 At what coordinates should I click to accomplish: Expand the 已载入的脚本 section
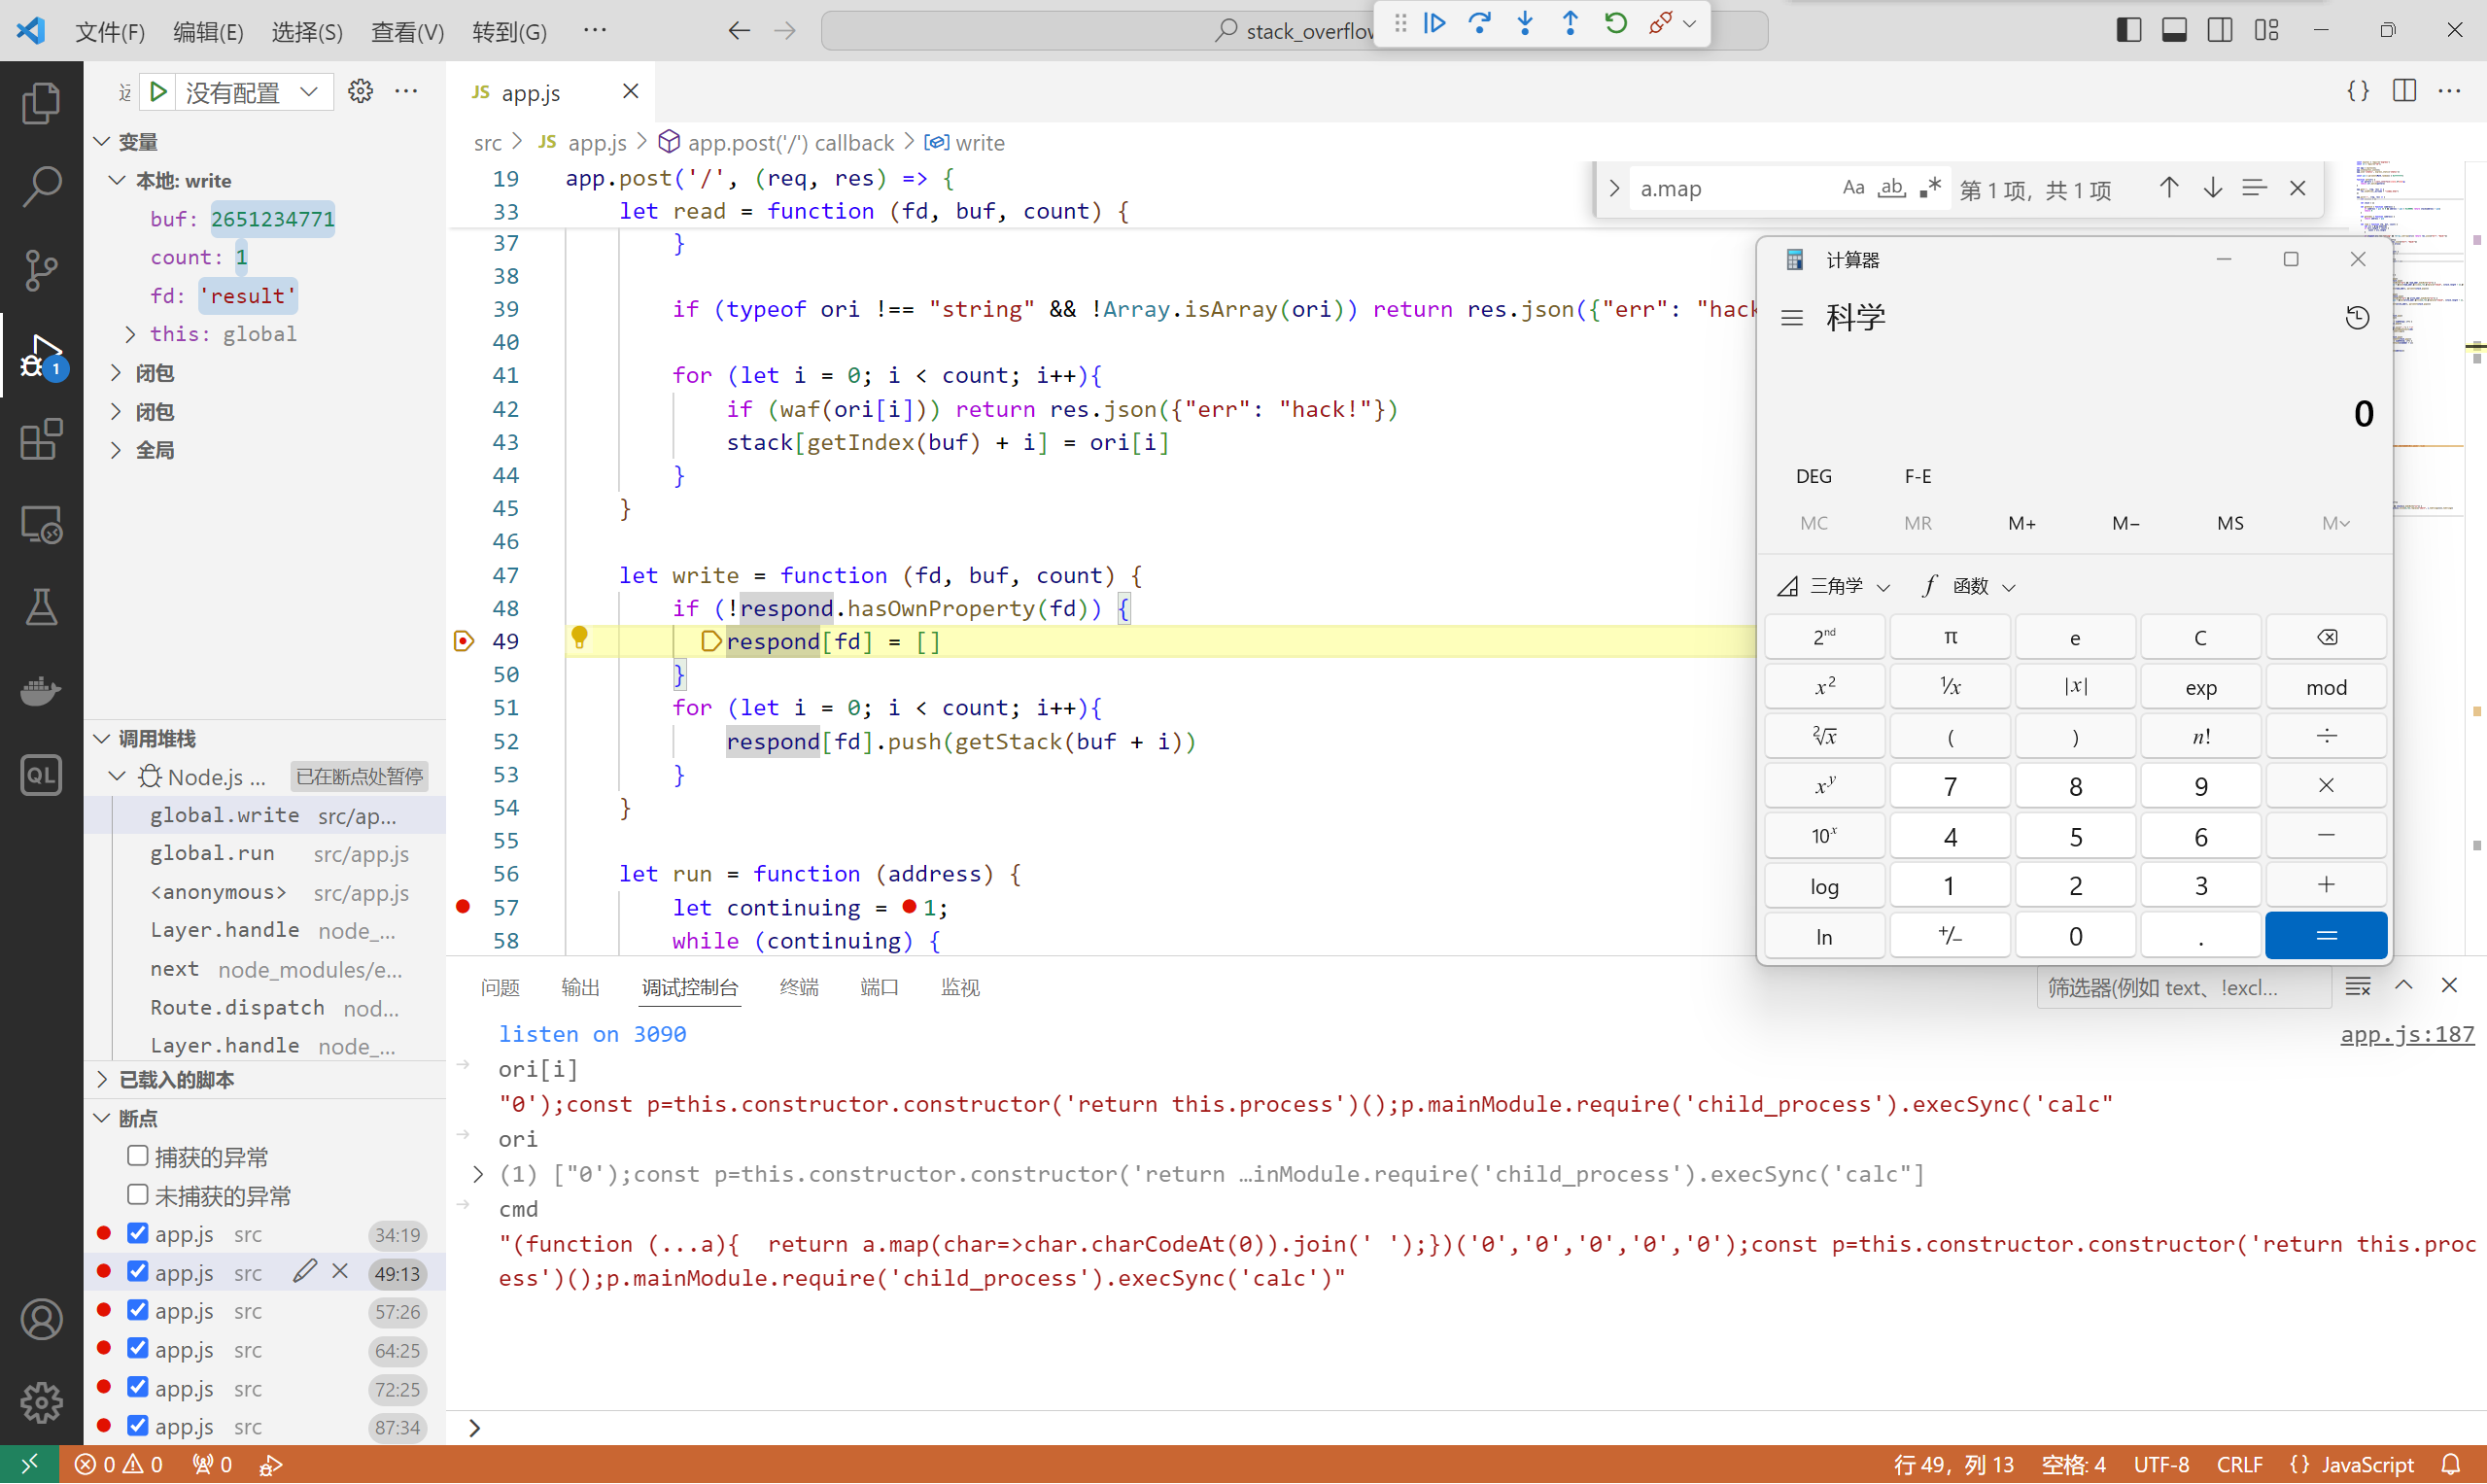tap(102, 1080)
